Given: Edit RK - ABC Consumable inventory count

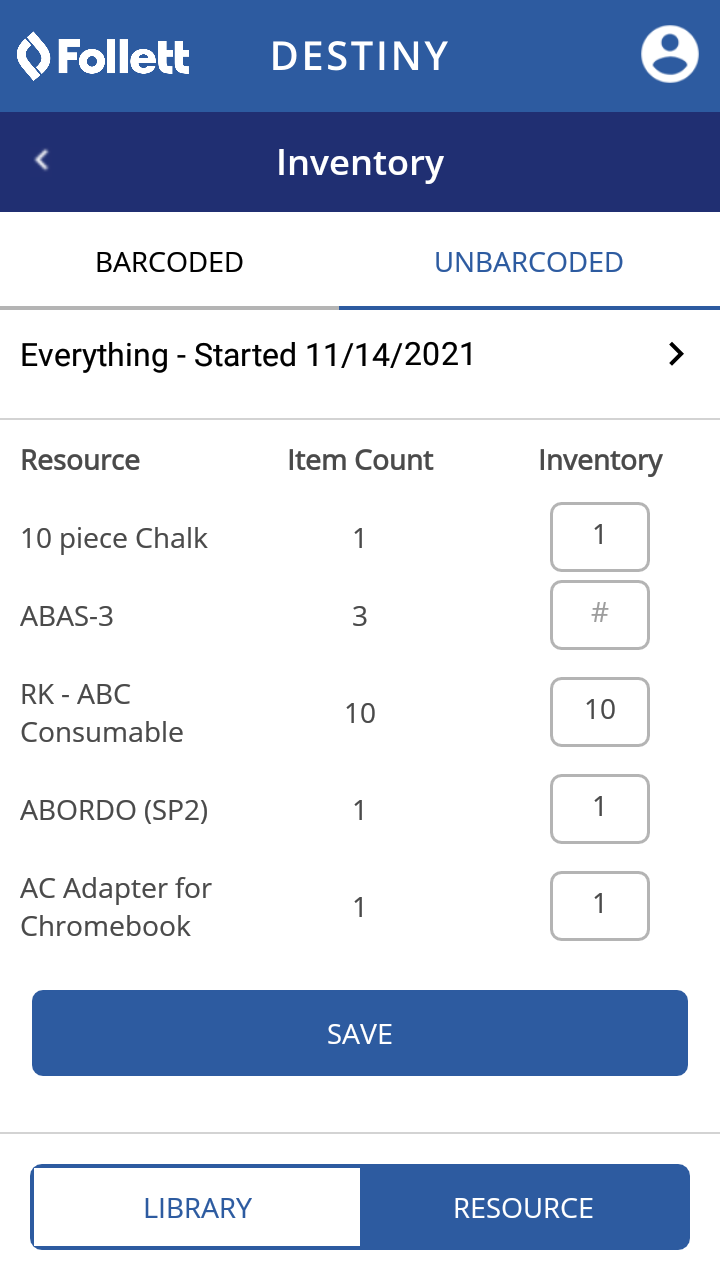Looking at the screenshot, I should click(x=599, y=711).
